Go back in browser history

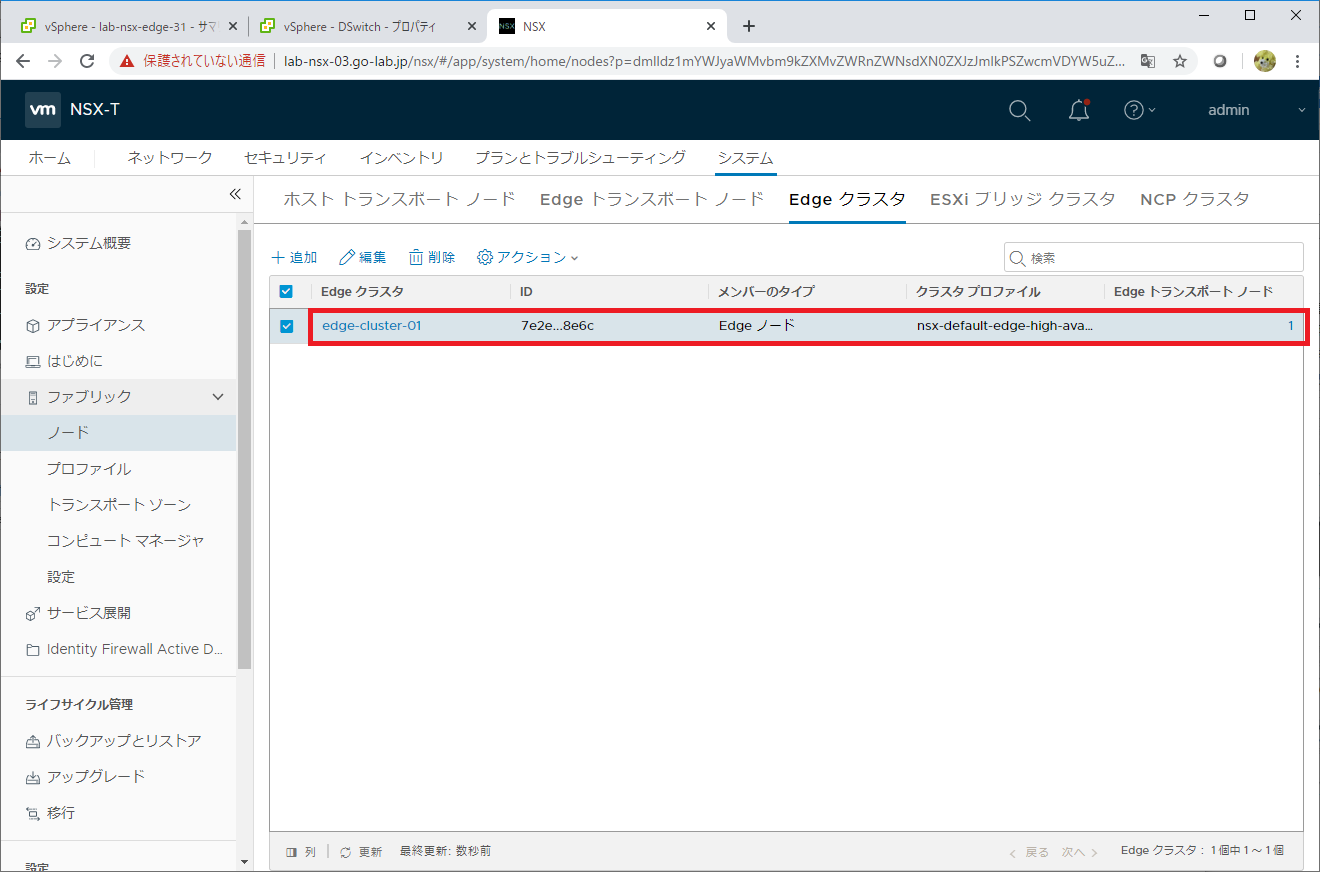pos(23,61)
